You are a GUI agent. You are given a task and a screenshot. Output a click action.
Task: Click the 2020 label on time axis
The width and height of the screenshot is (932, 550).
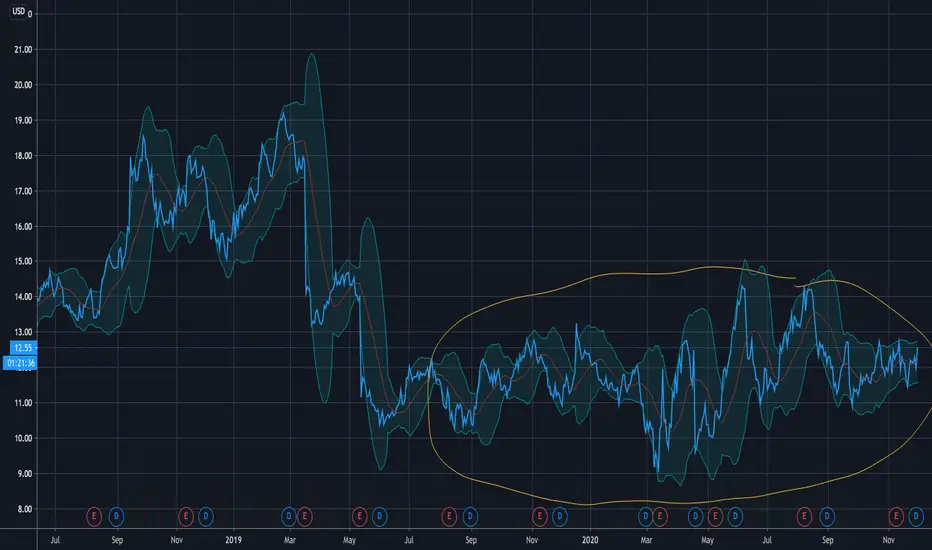click(x=590, y=540)
